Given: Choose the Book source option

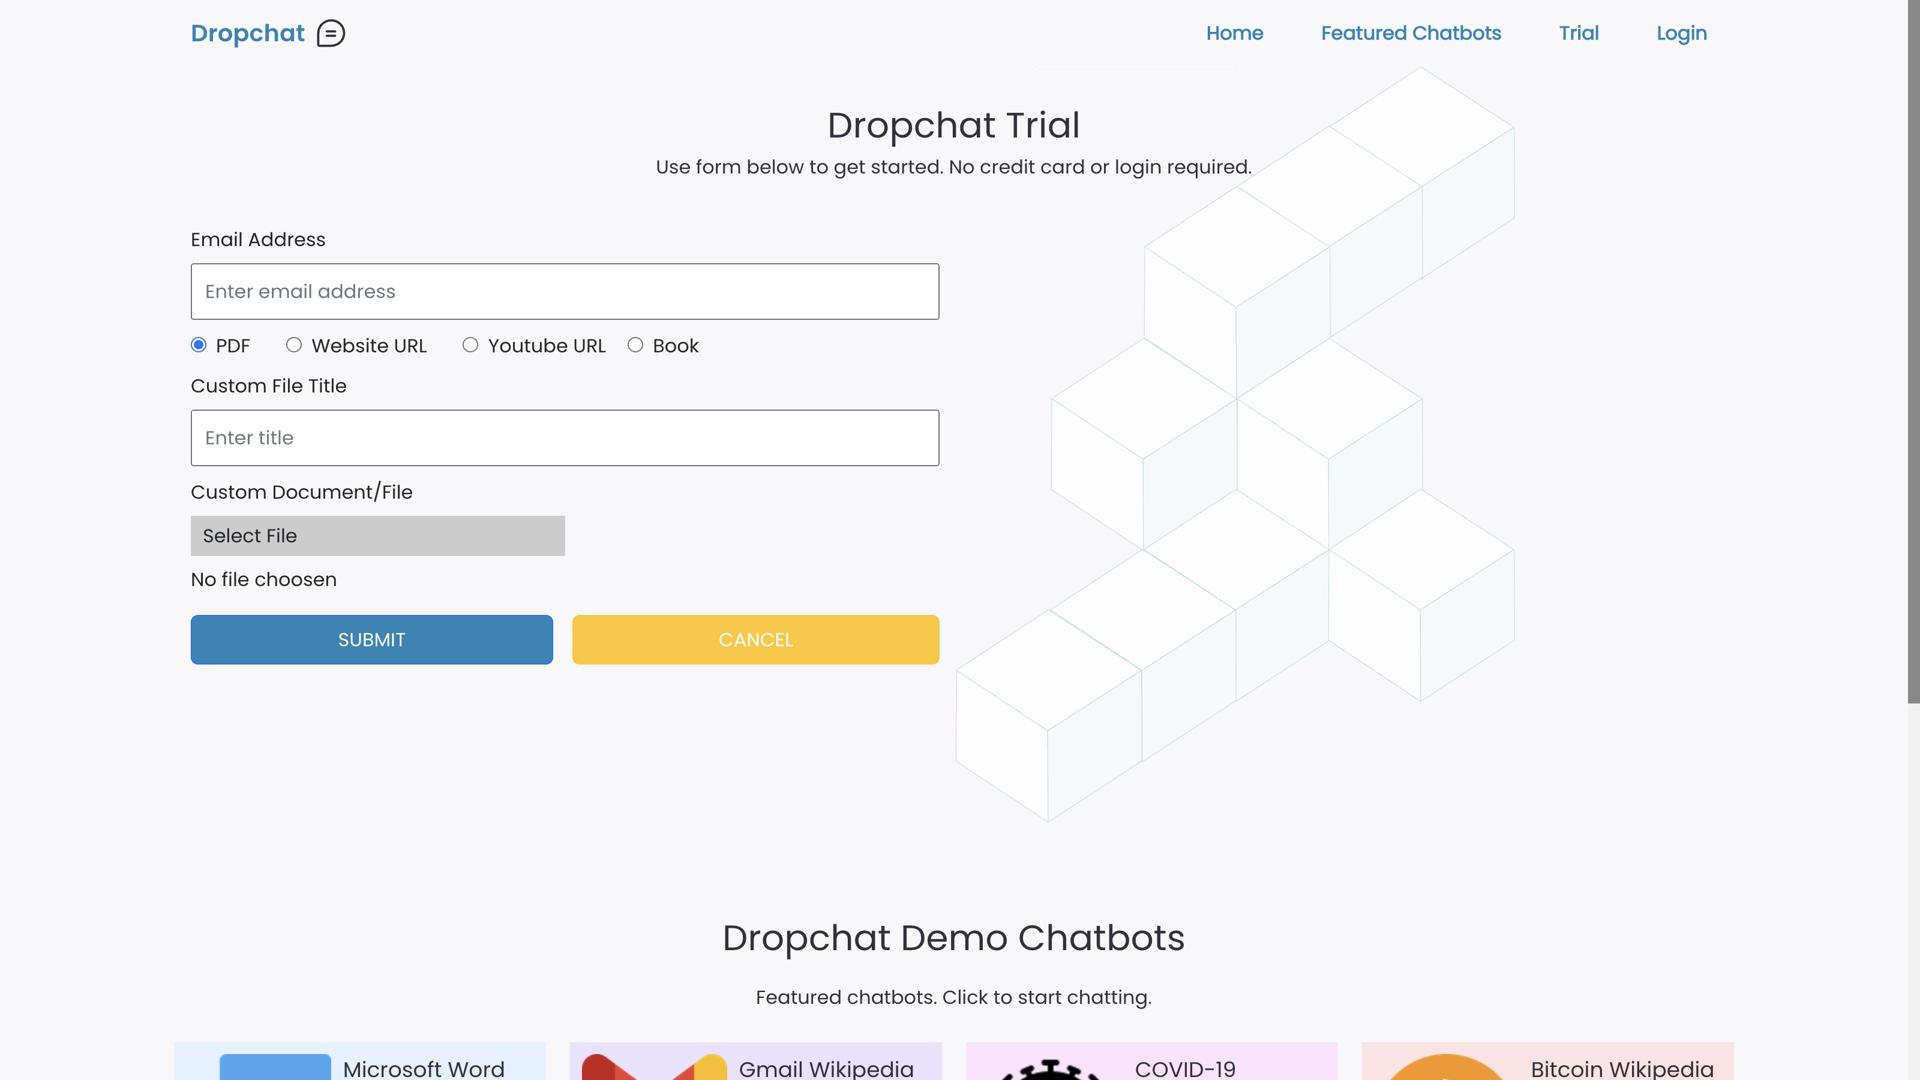Looking at the screenshot, I should point(635,345).
